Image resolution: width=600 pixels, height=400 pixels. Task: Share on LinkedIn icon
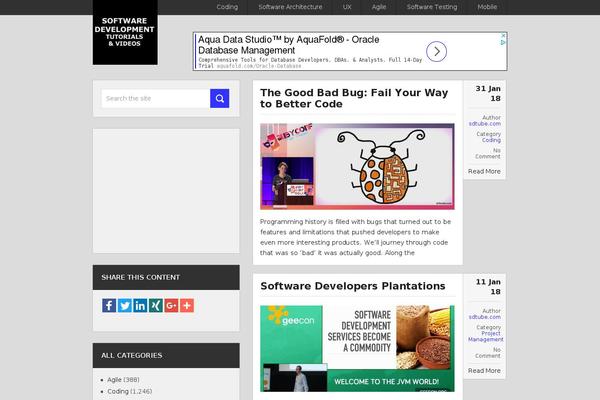click(140, 305)
